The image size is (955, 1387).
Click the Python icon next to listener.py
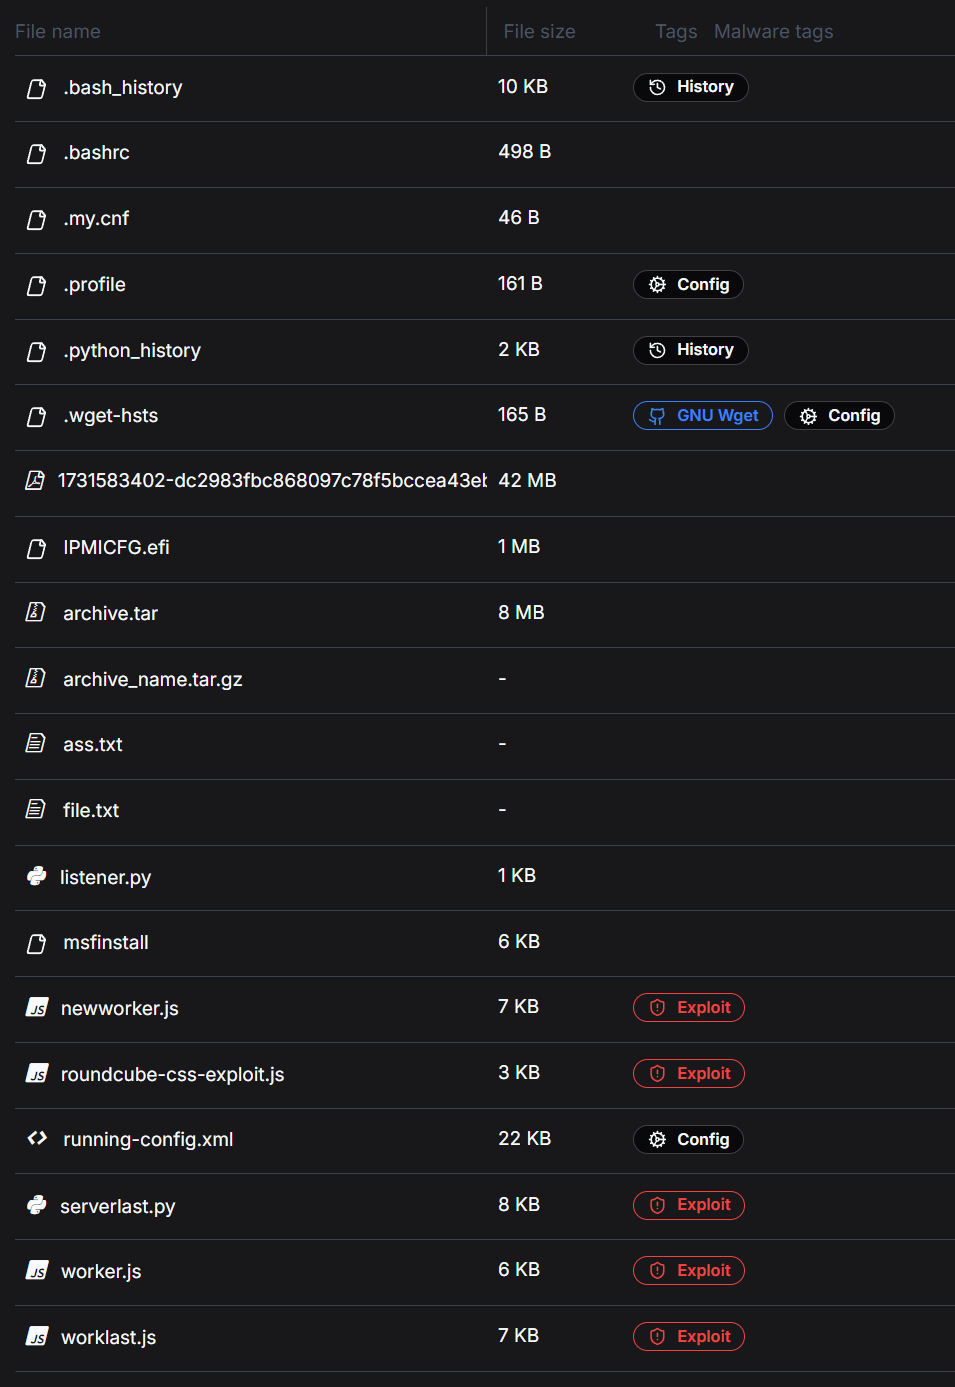[36, 876]
